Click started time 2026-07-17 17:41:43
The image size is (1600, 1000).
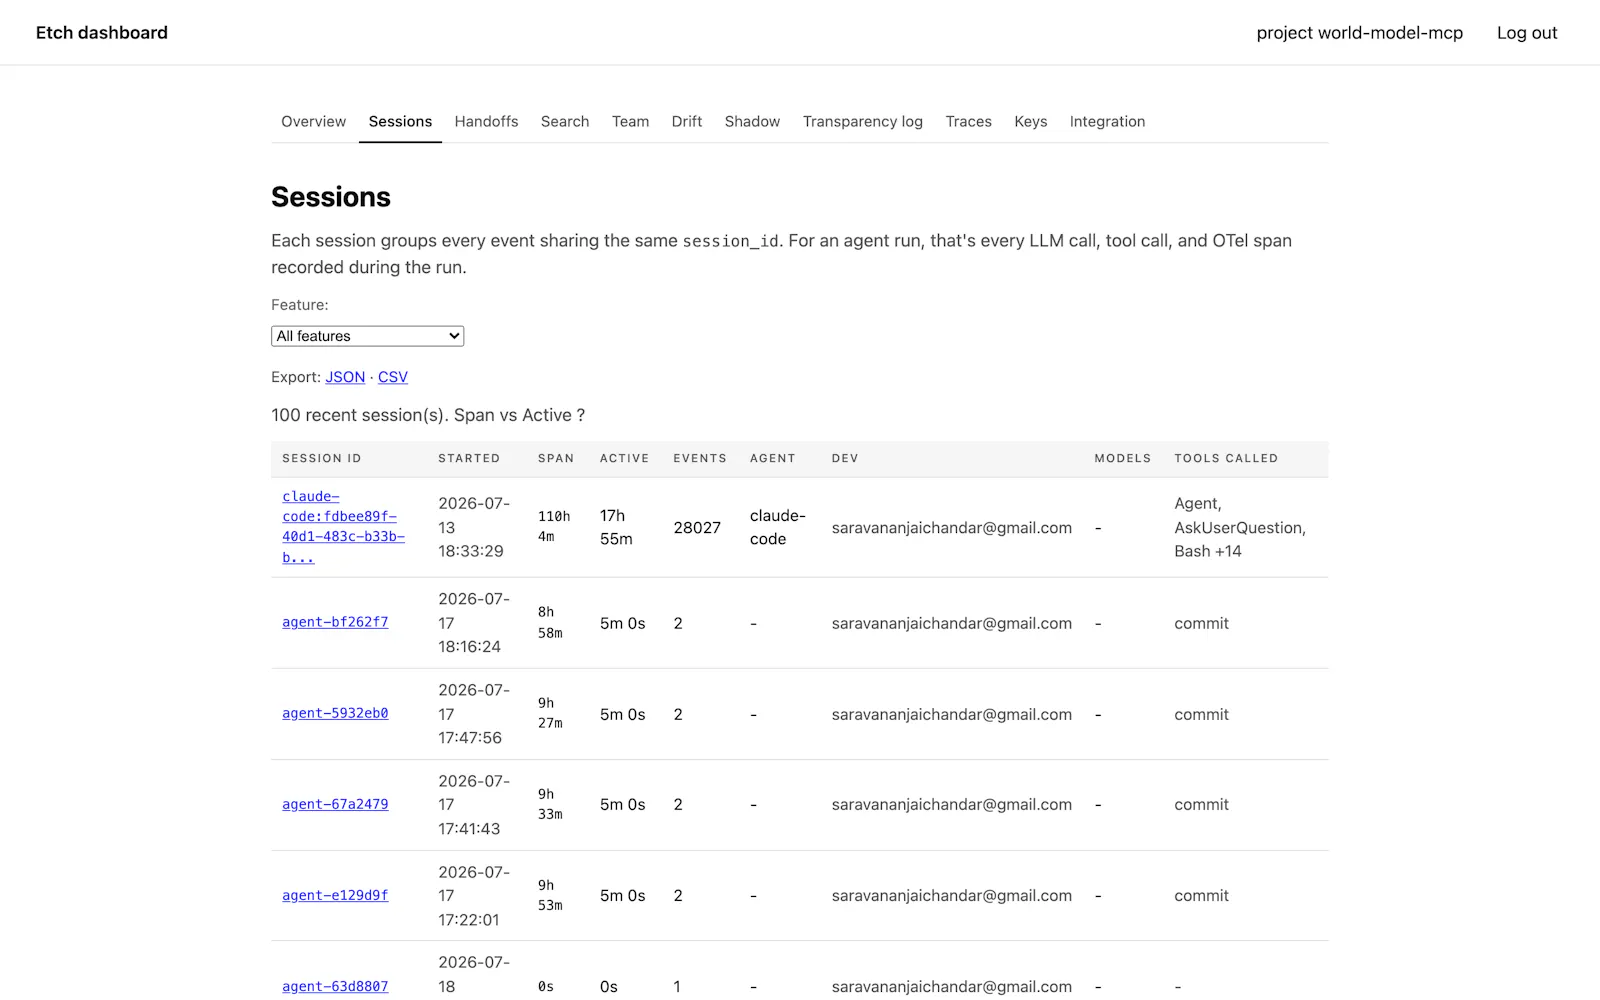474,804
